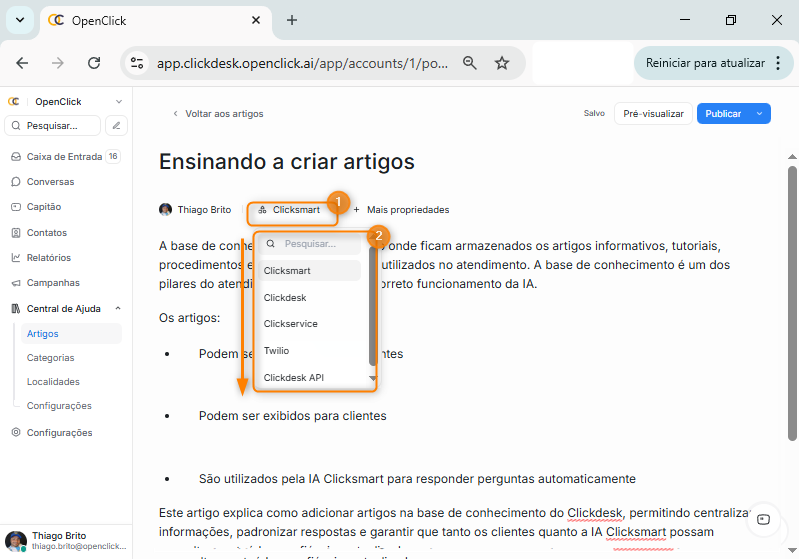This screenshot has width=799, height=559.
Task: Collapse the Central de Ajuda section
Action: click(x=118, y=309)
